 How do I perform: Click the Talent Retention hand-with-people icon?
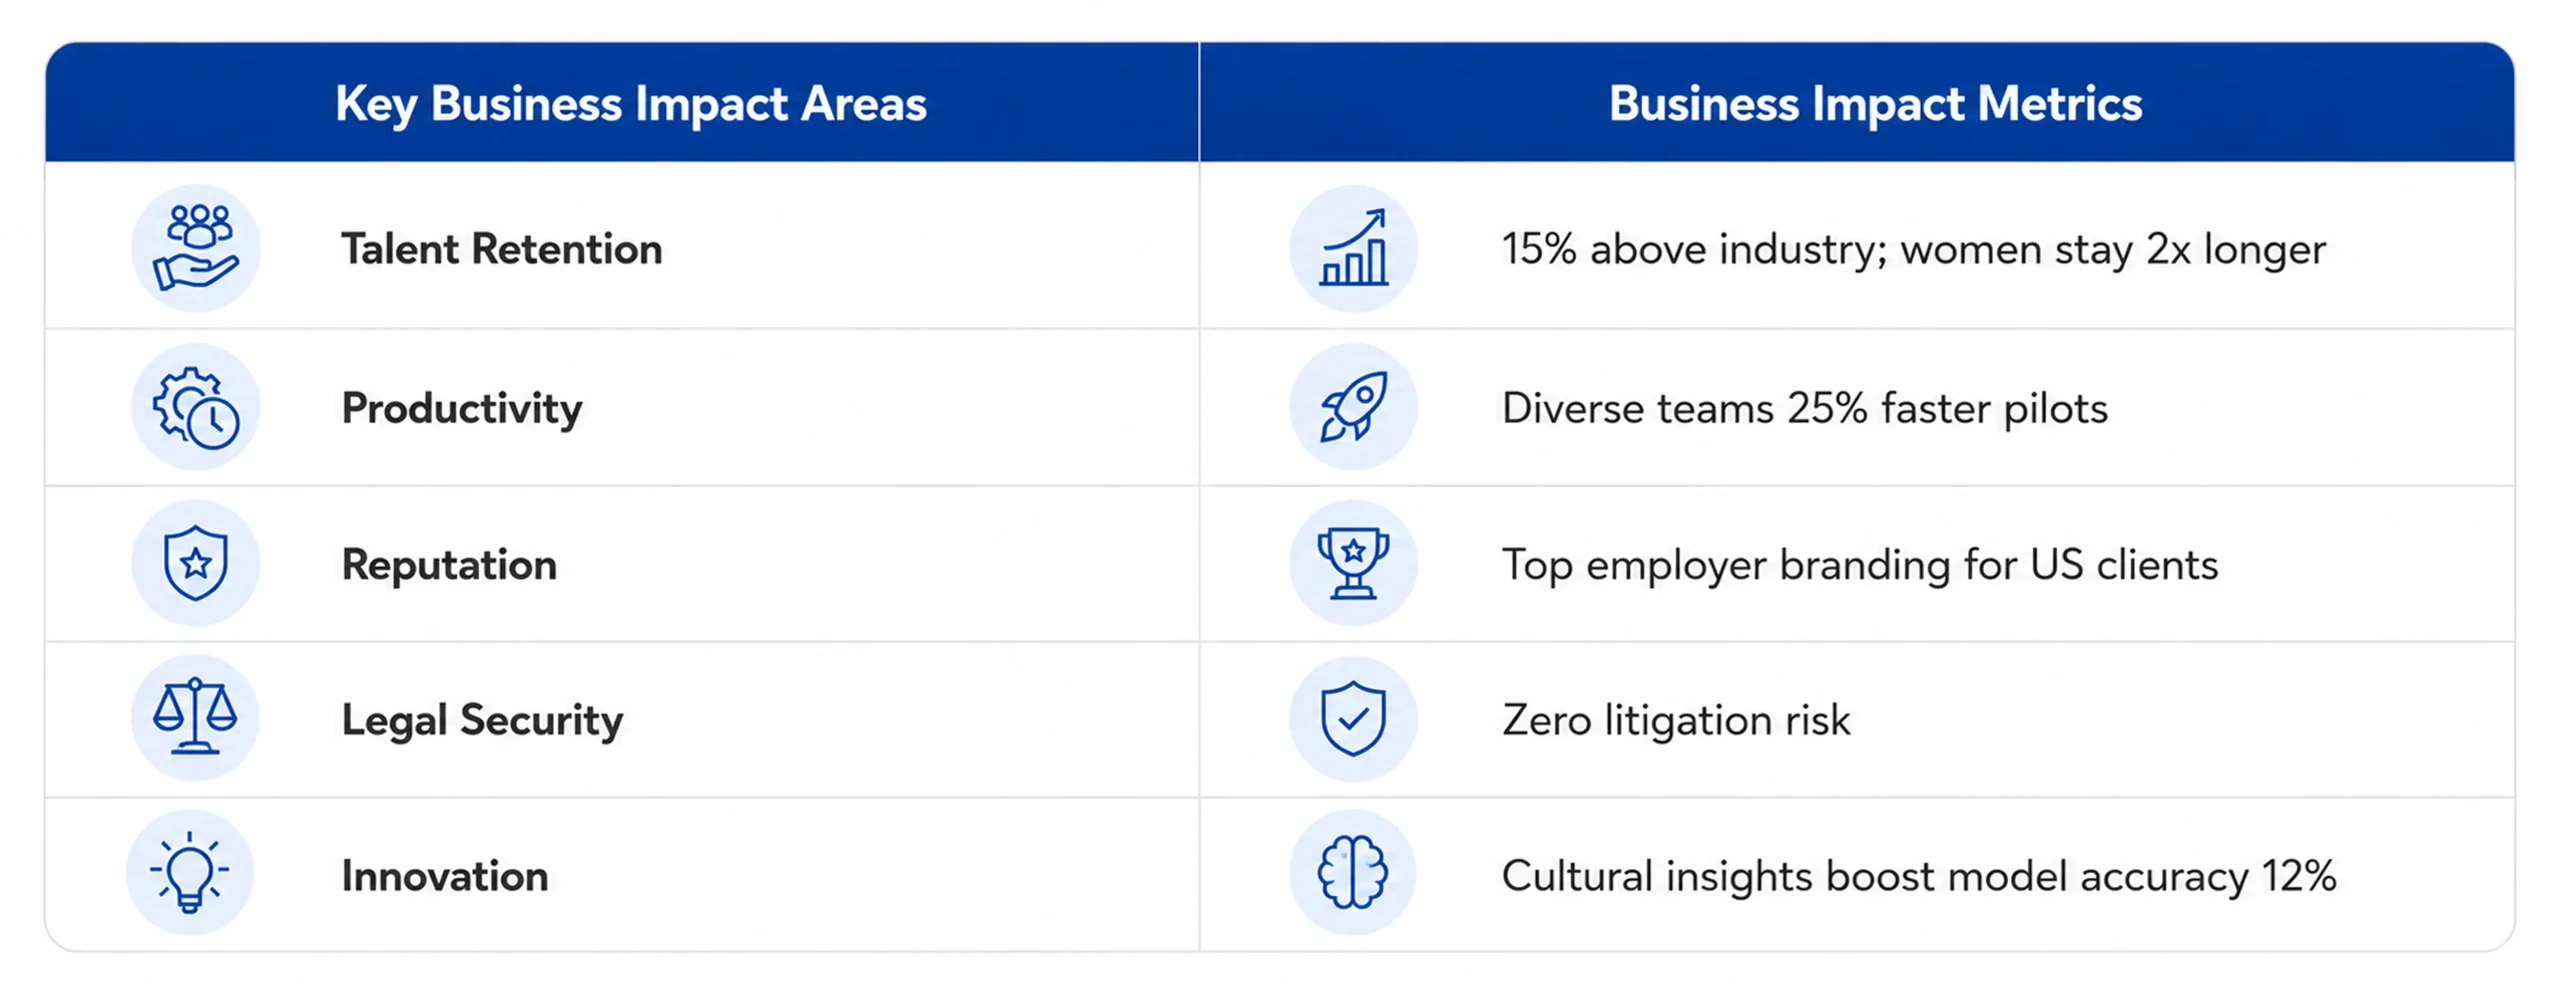195,247
